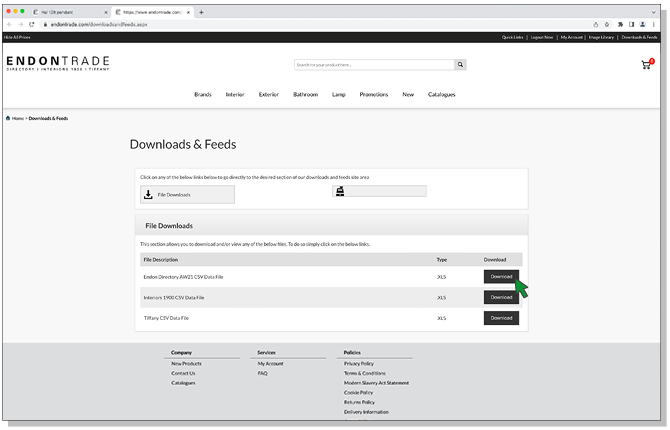670x430 pixels.
Task: Open Terms & Conditions footer link
Action: coord(365,374)
